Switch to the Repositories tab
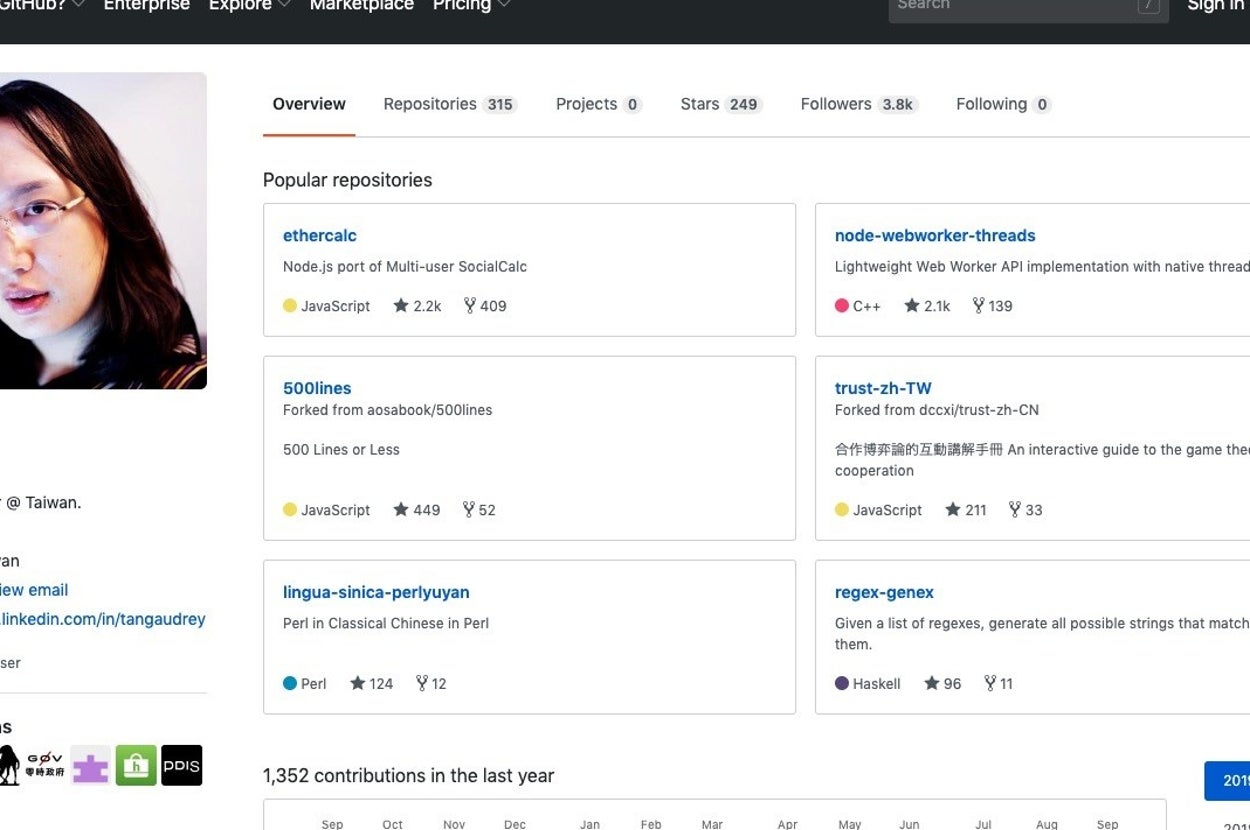This screenshot has width=1250, height=830. pyautogui.click(x=450, y=104)
